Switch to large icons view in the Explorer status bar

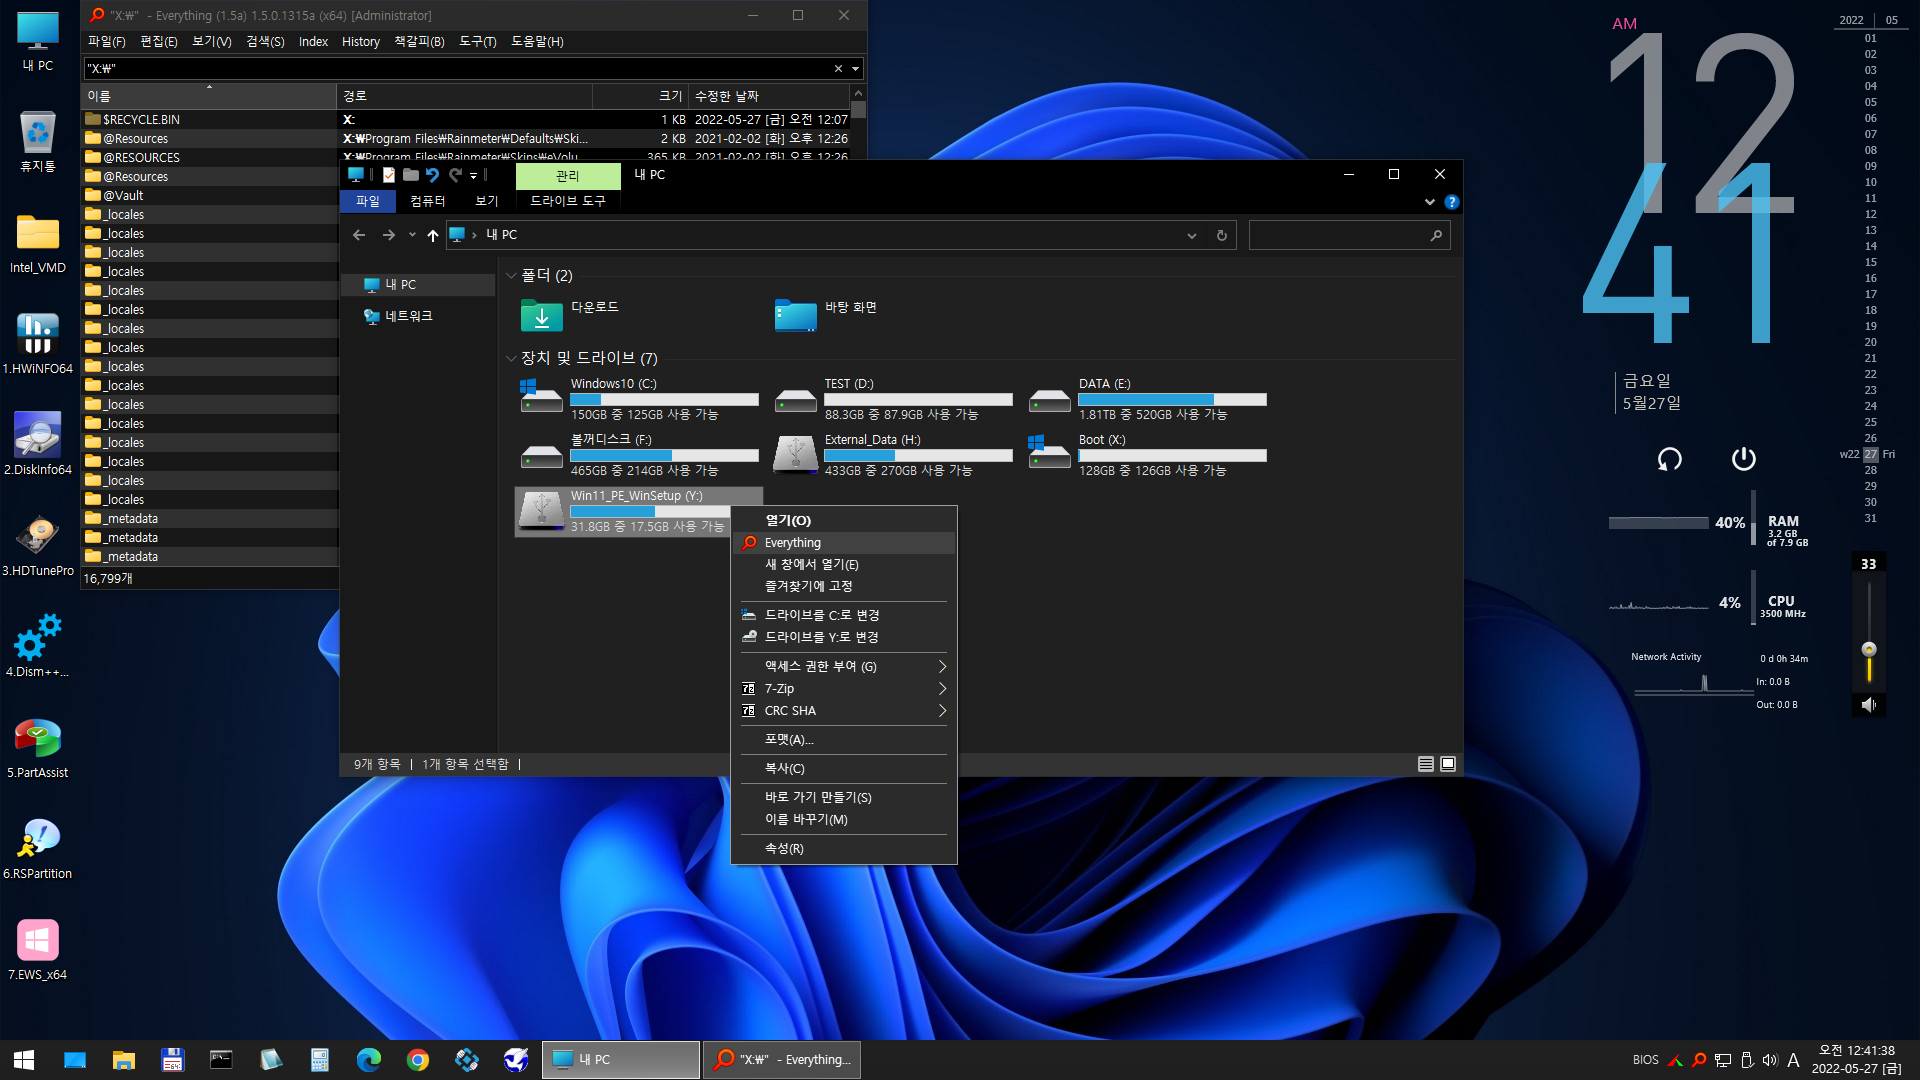coord(1448,764)
